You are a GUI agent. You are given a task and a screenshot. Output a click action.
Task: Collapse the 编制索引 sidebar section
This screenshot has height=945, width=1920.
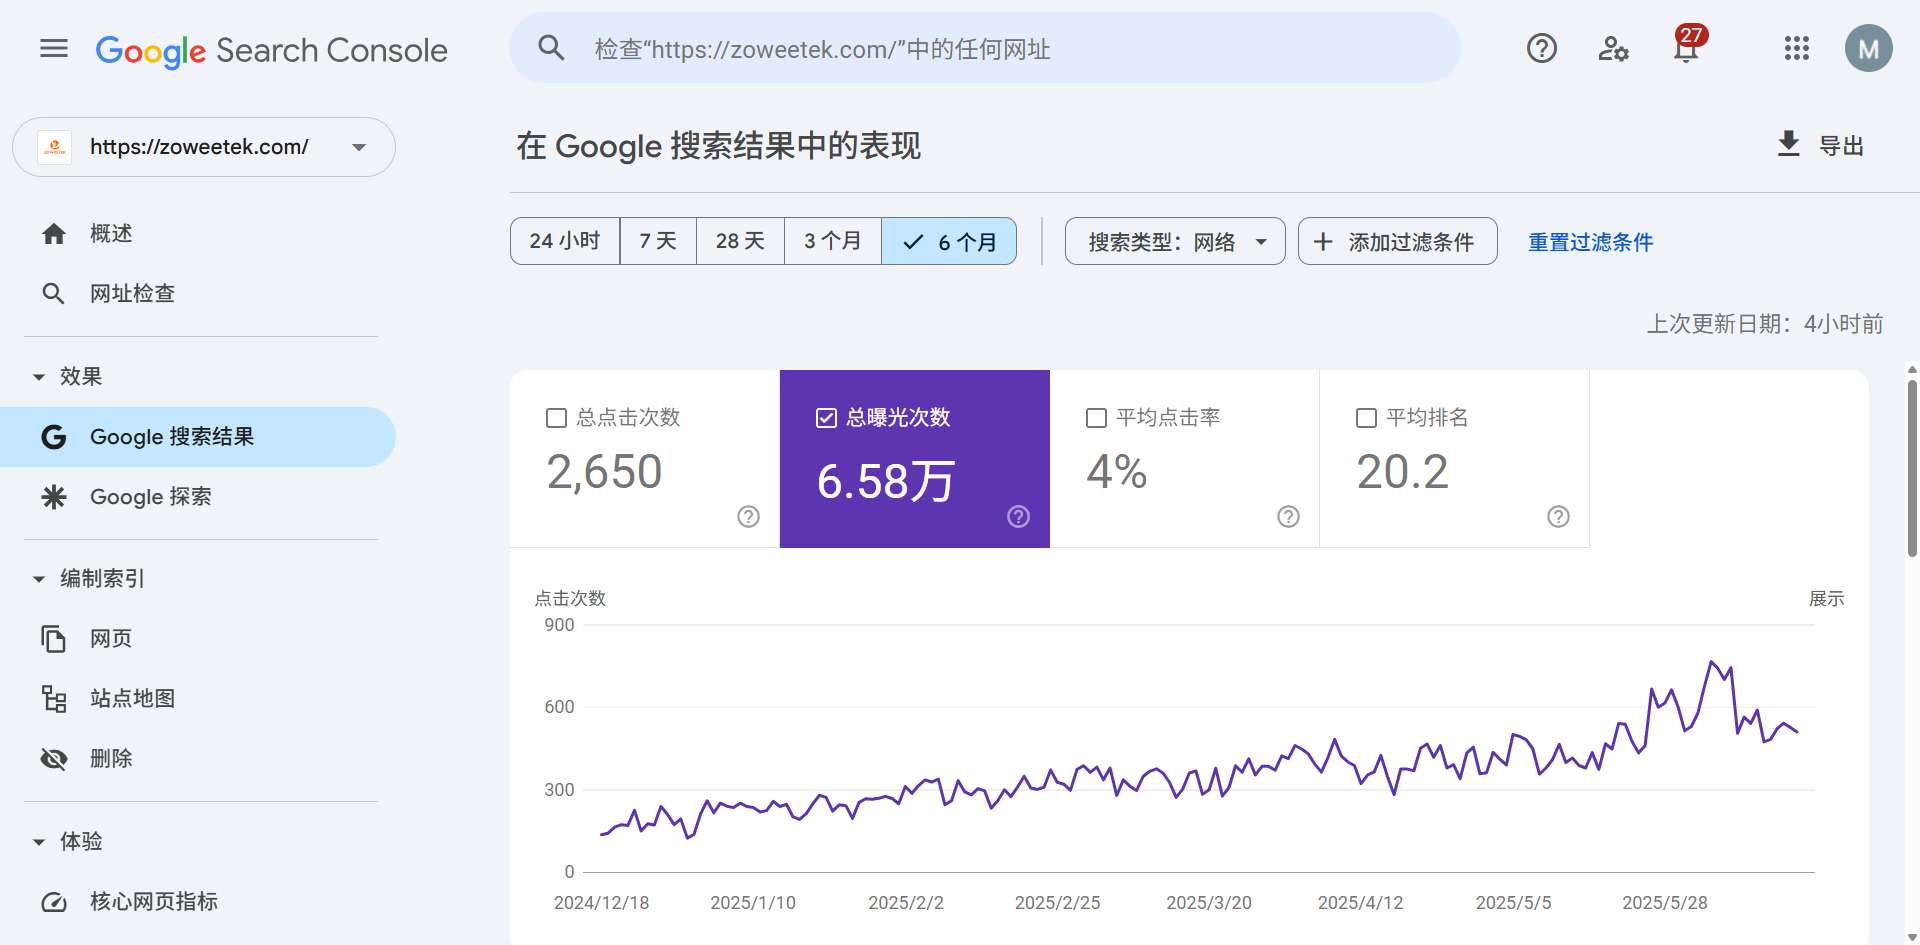[39, 579]
